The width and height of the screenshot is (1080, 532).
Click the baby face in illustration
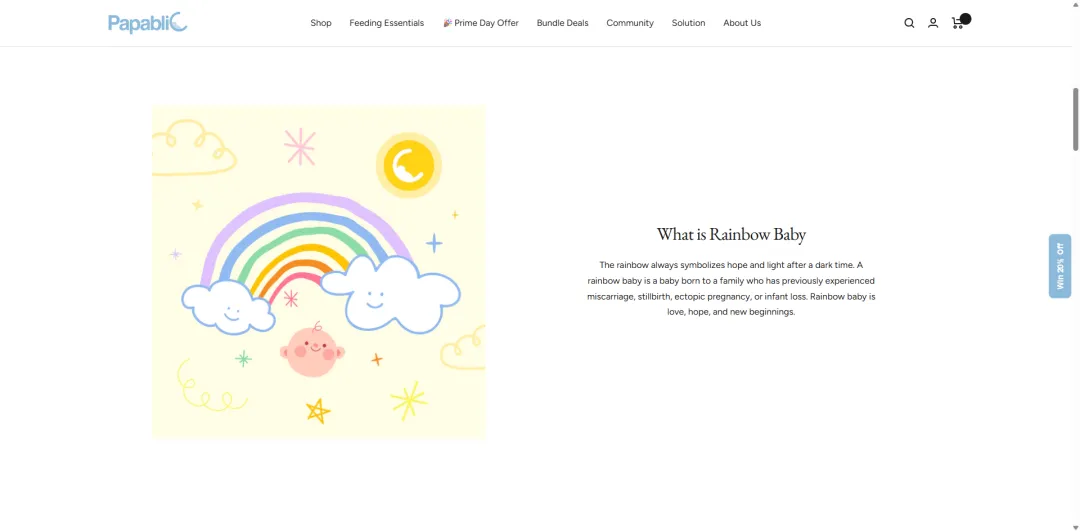coord(312,351)
